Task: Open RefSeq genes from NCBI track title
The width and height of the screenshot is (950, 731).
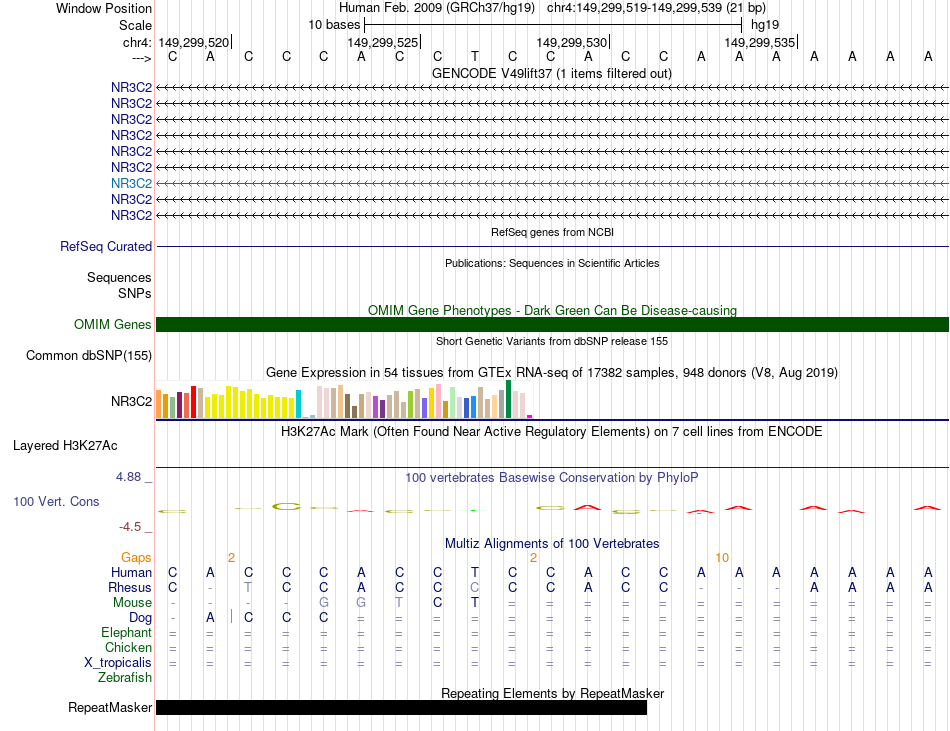Action: coord(553,232)
